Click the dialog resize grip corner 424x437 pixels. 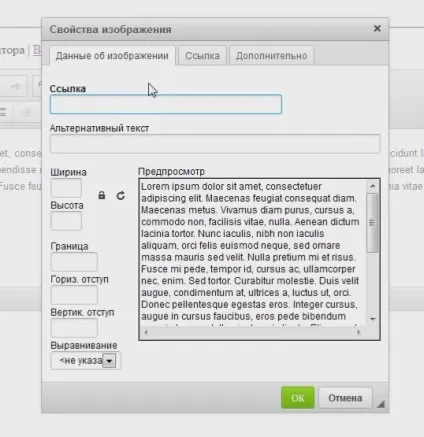tap(381, 404)
